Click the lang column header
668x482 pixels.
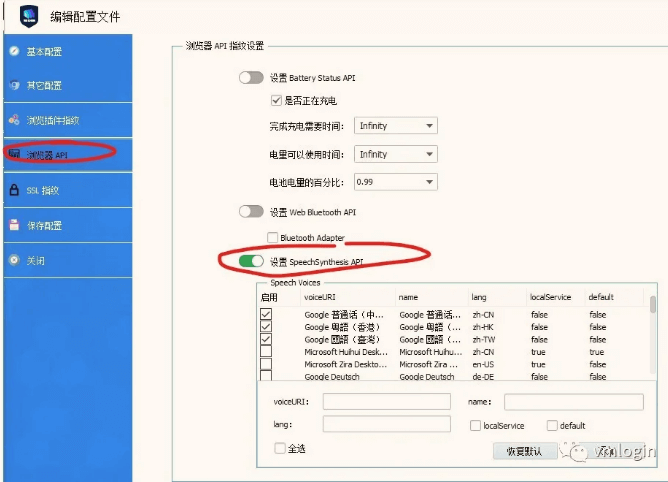(479, 297)
